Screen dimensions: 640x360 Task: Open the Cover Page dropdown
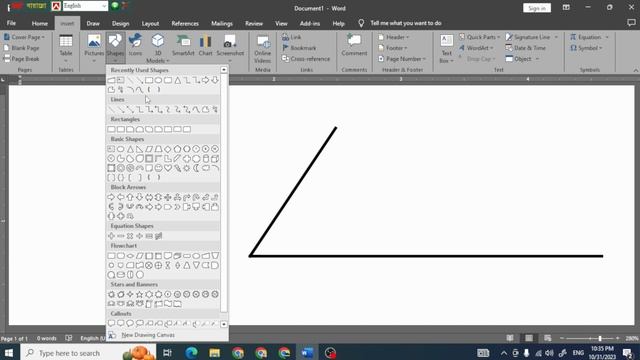point(24,37)
